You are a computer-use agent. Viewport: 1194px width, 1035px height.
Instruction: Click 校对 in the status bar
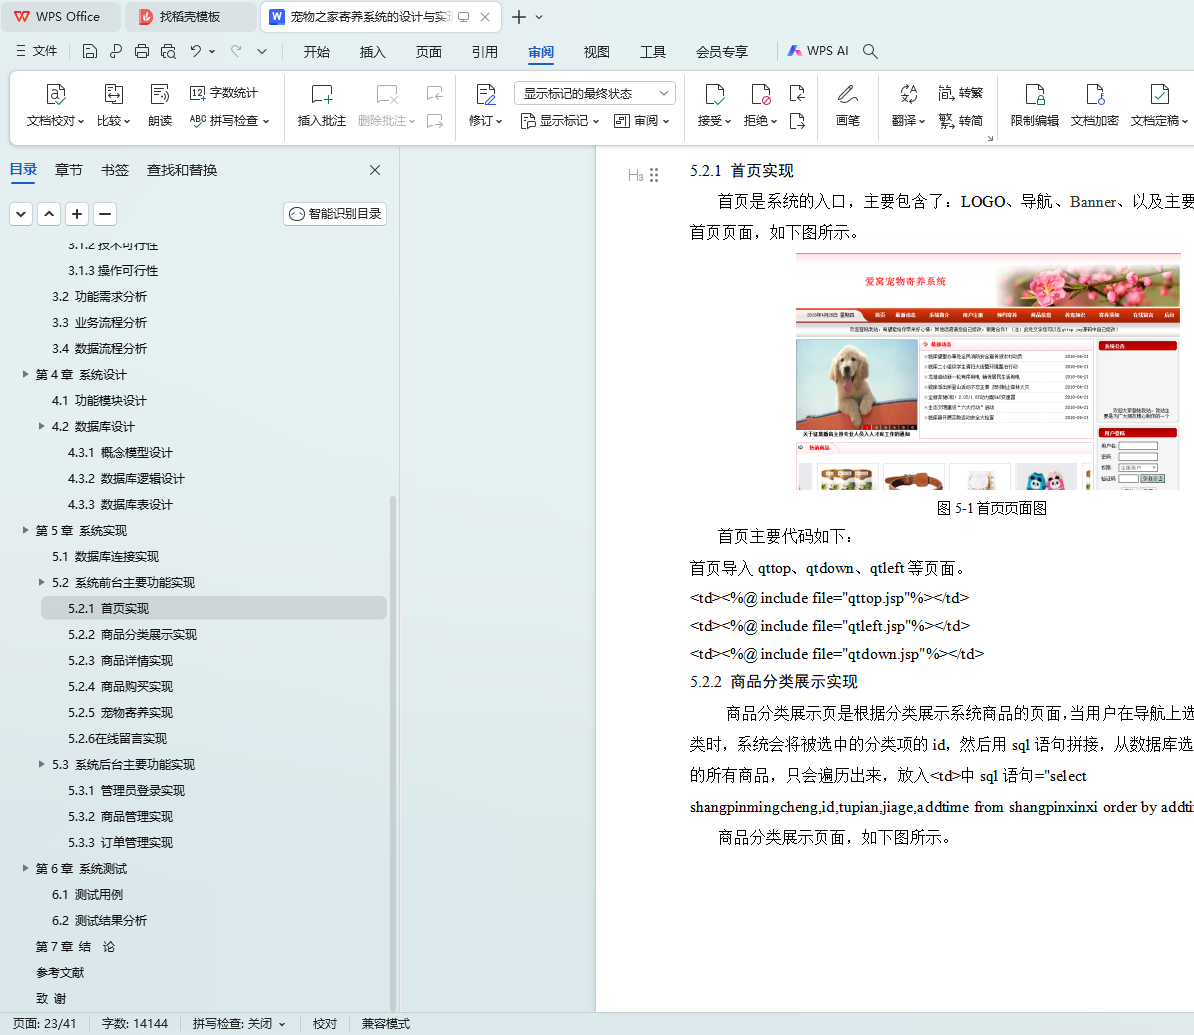tap(324, 1024)
